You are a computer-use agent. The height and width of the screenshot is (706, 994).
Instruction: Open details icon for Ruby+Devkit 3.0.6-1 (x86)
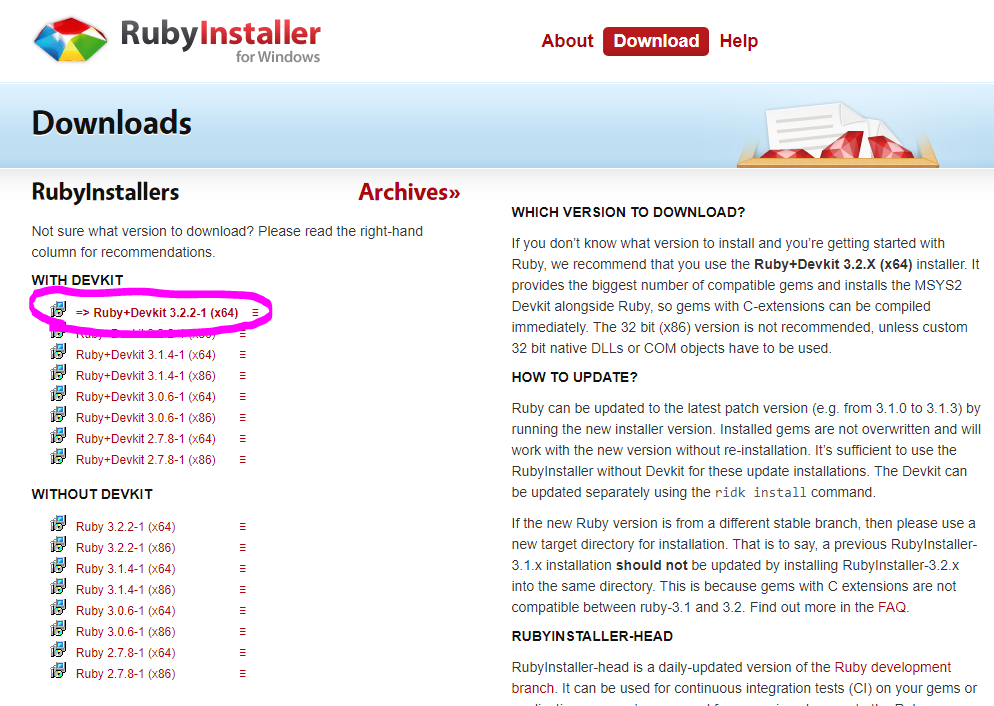242,418
